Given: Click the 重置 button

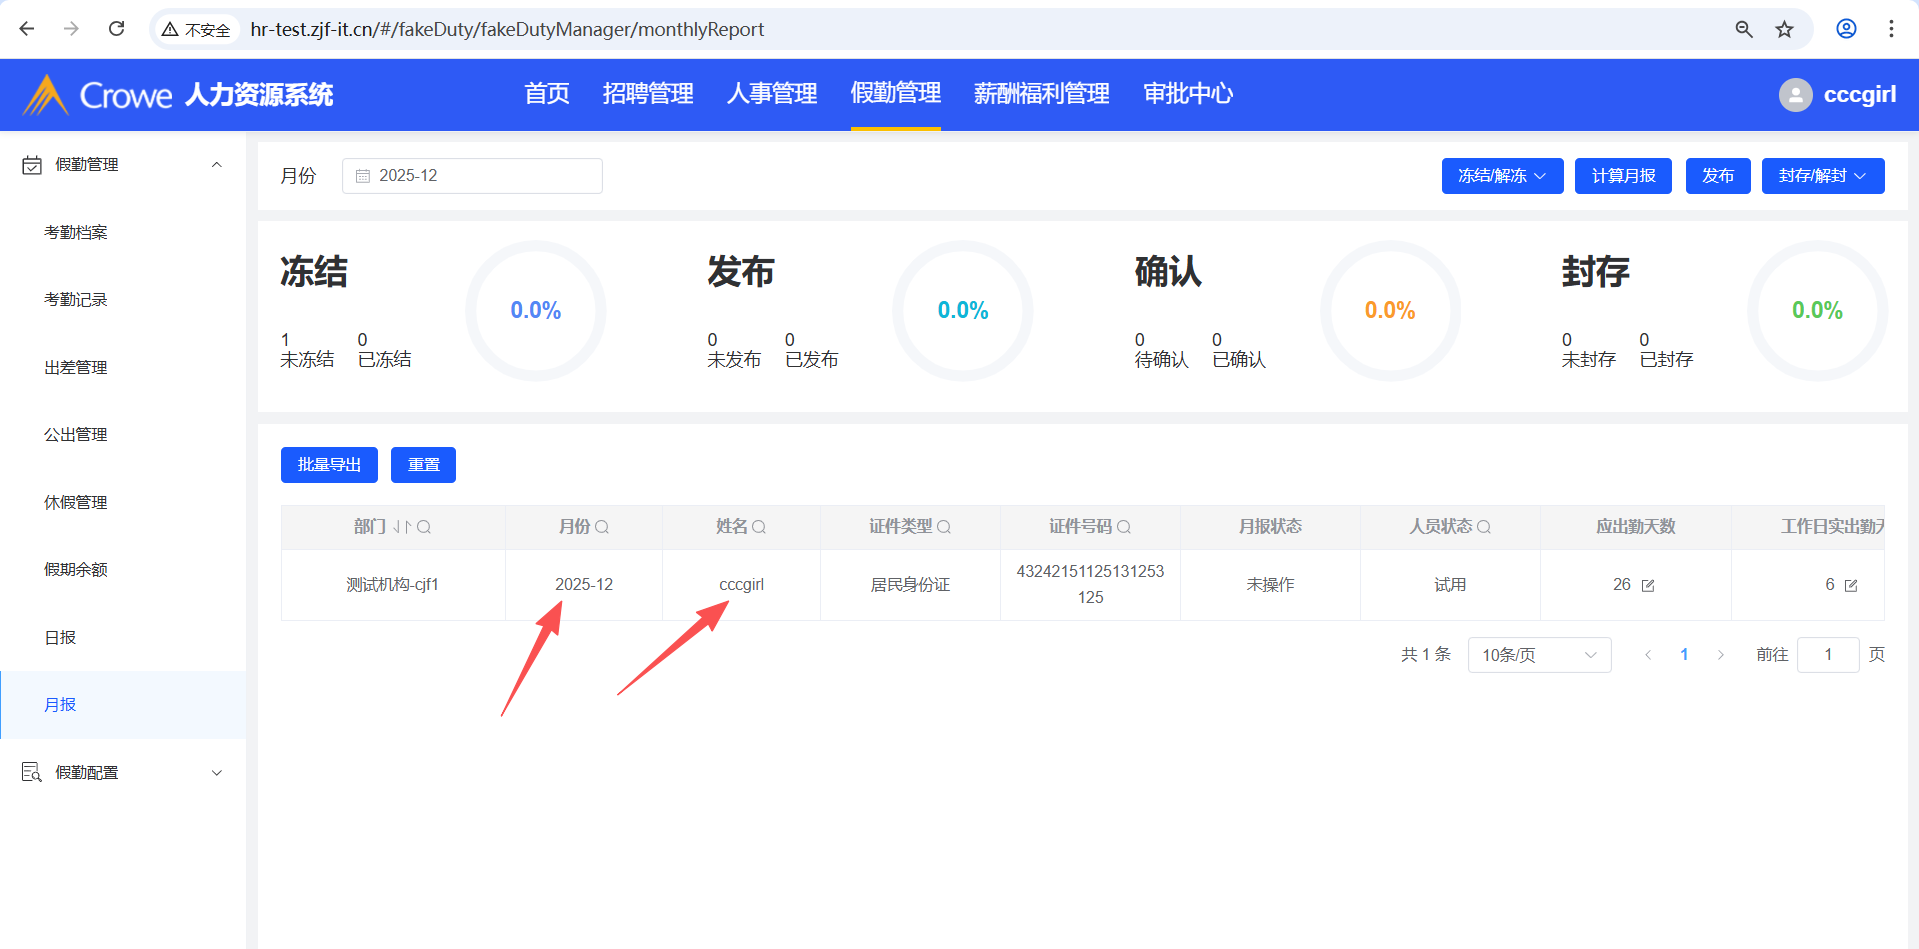Looking at the screenshot, I should pos(423,465).
